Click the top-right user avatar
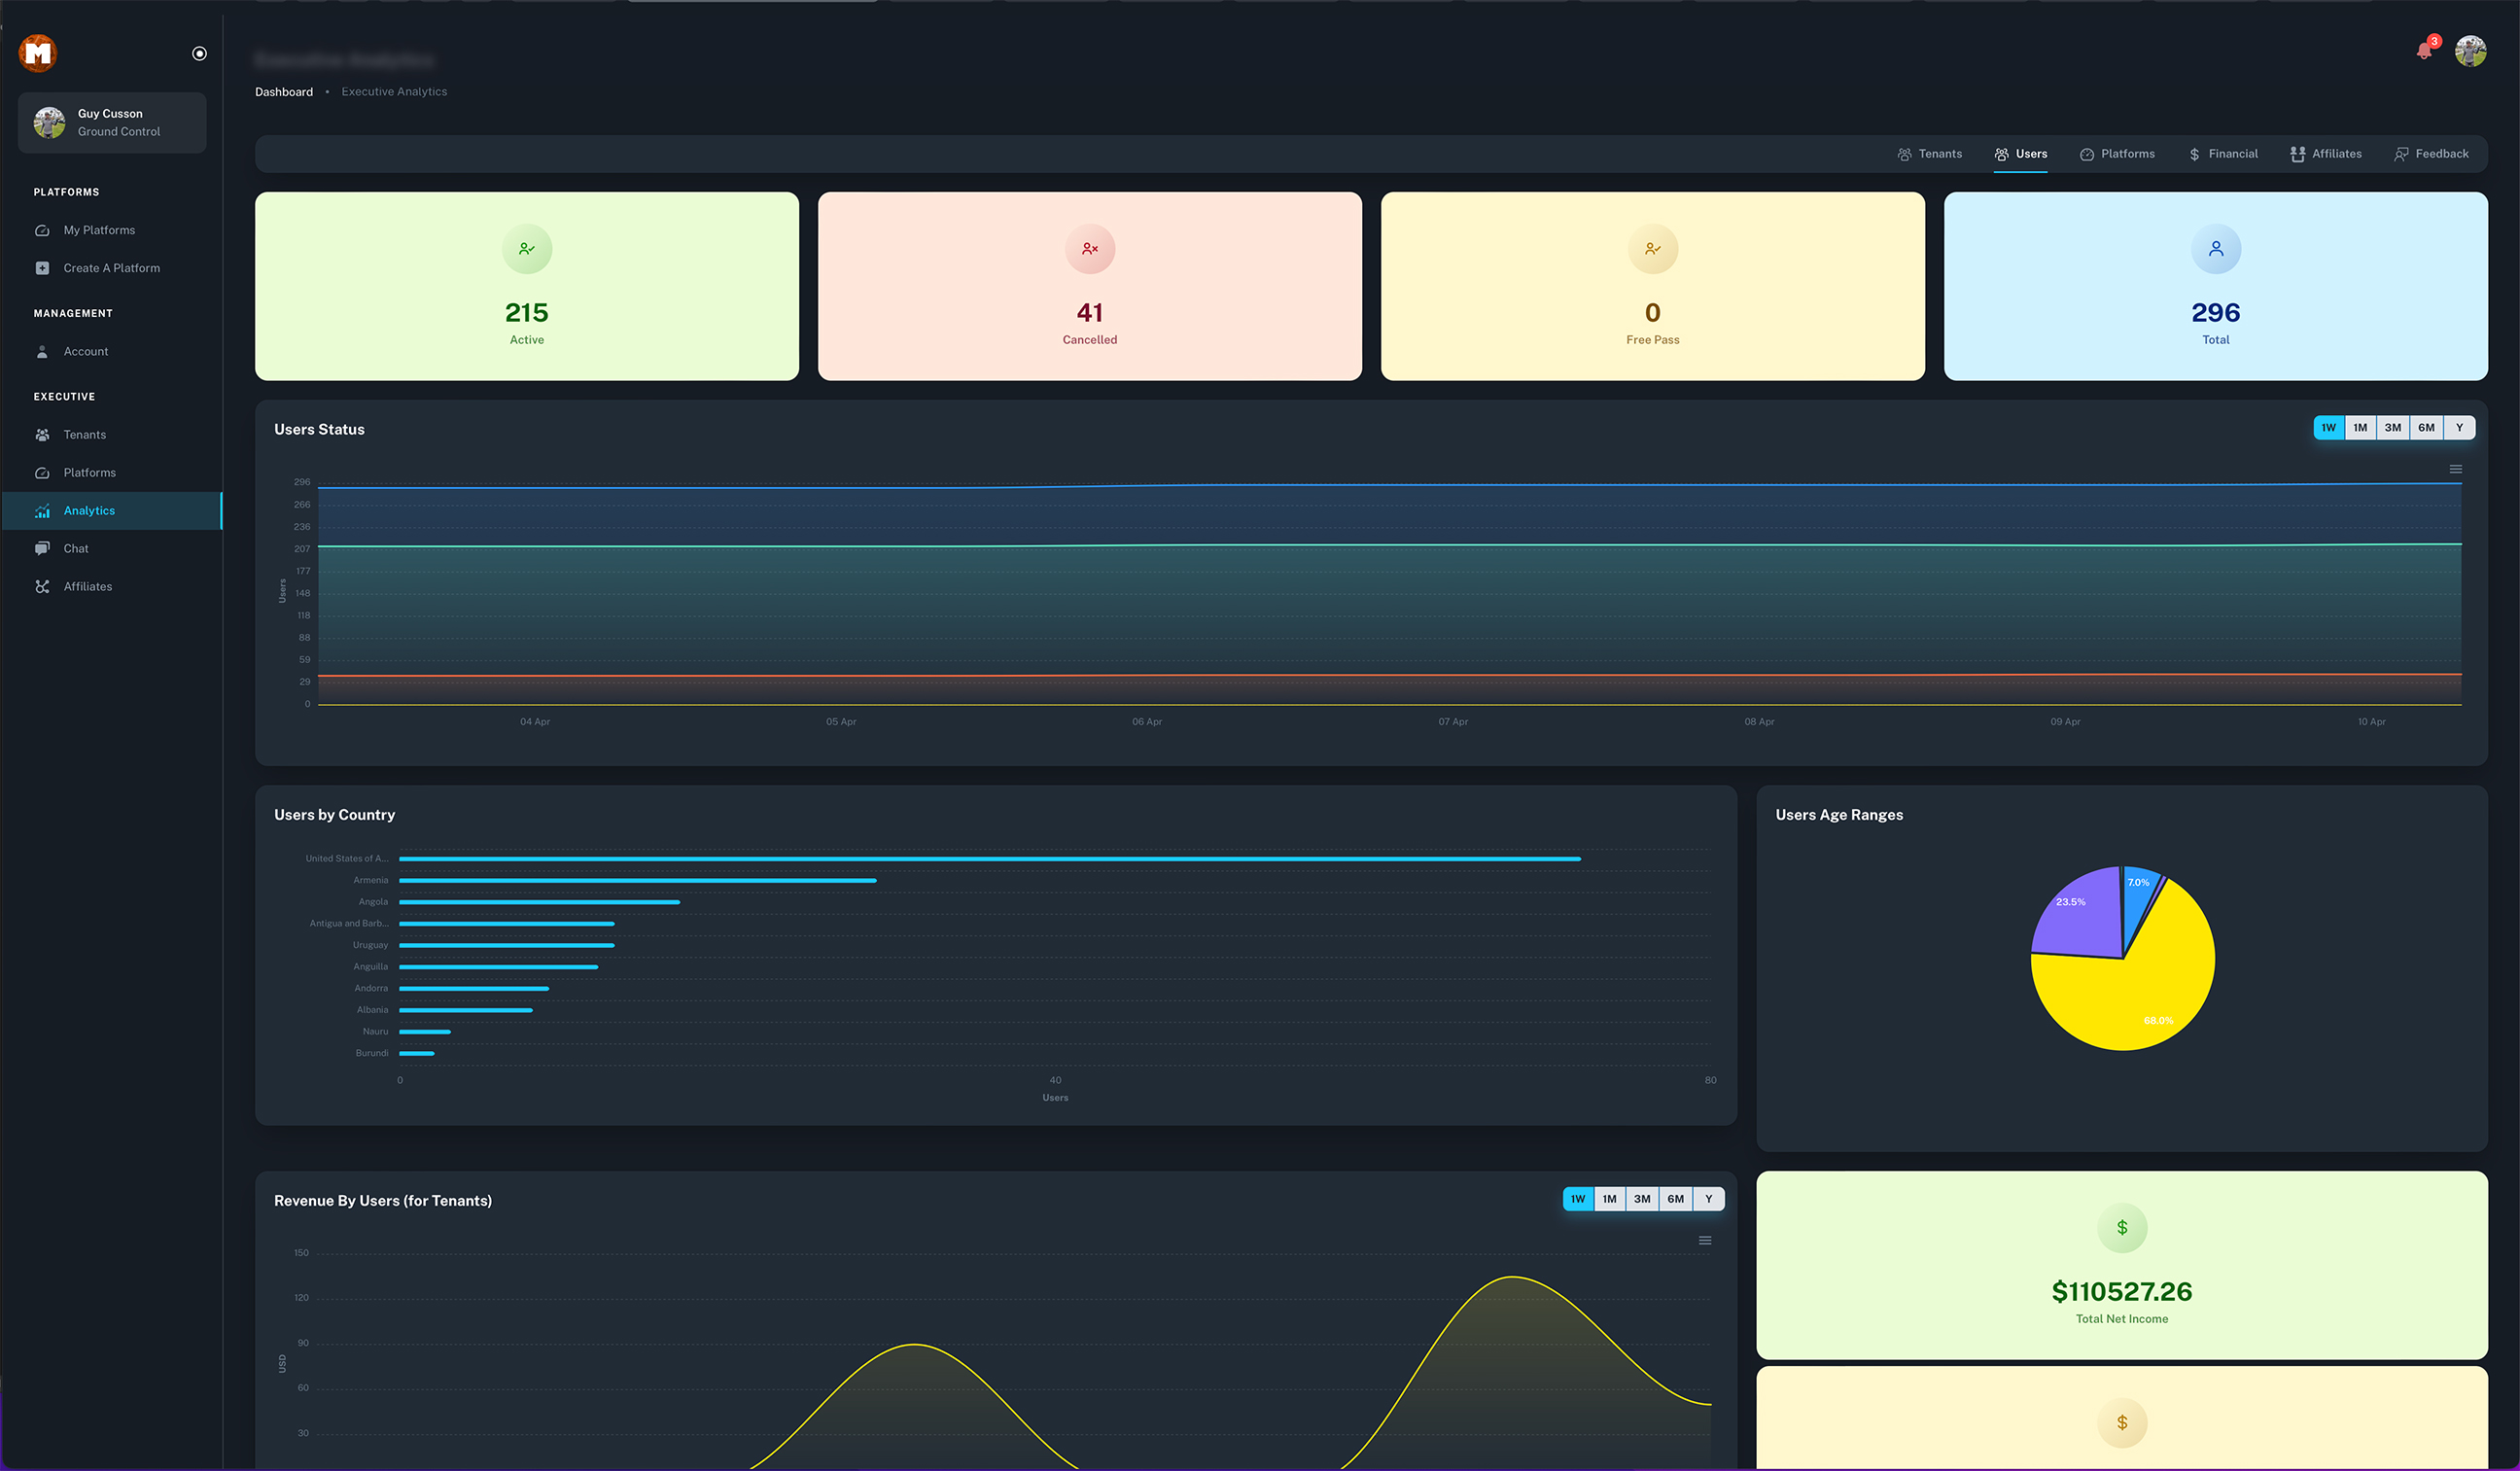 pyautogui.click(x=2470, y=52)
